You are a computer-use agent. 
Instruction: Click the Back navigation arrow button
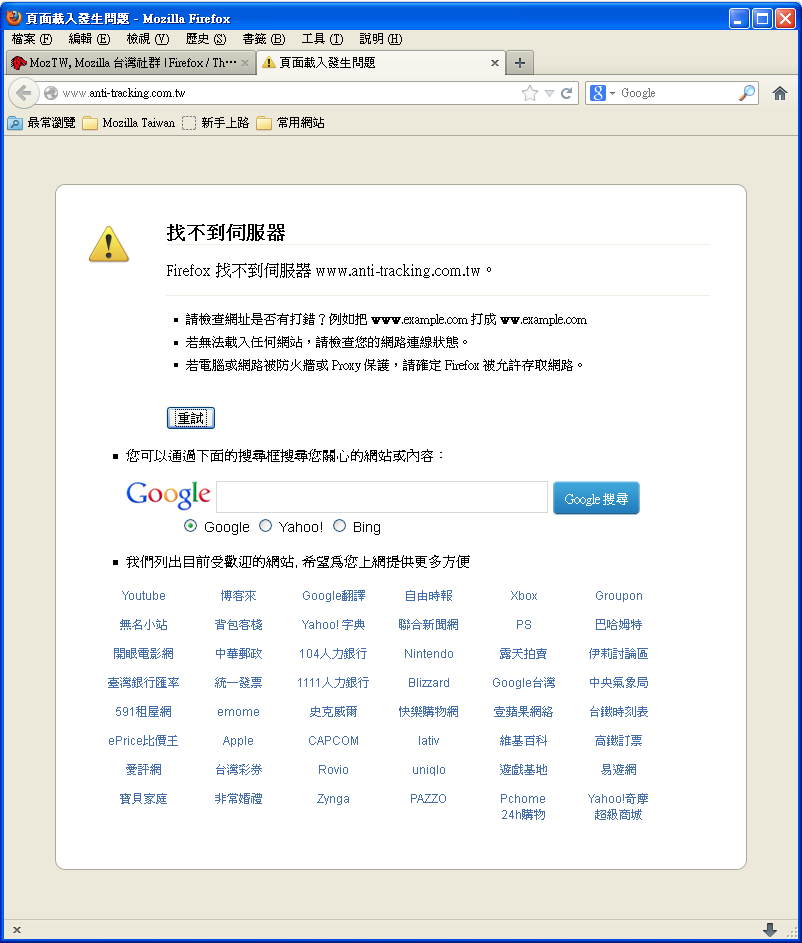click(24, 93)
